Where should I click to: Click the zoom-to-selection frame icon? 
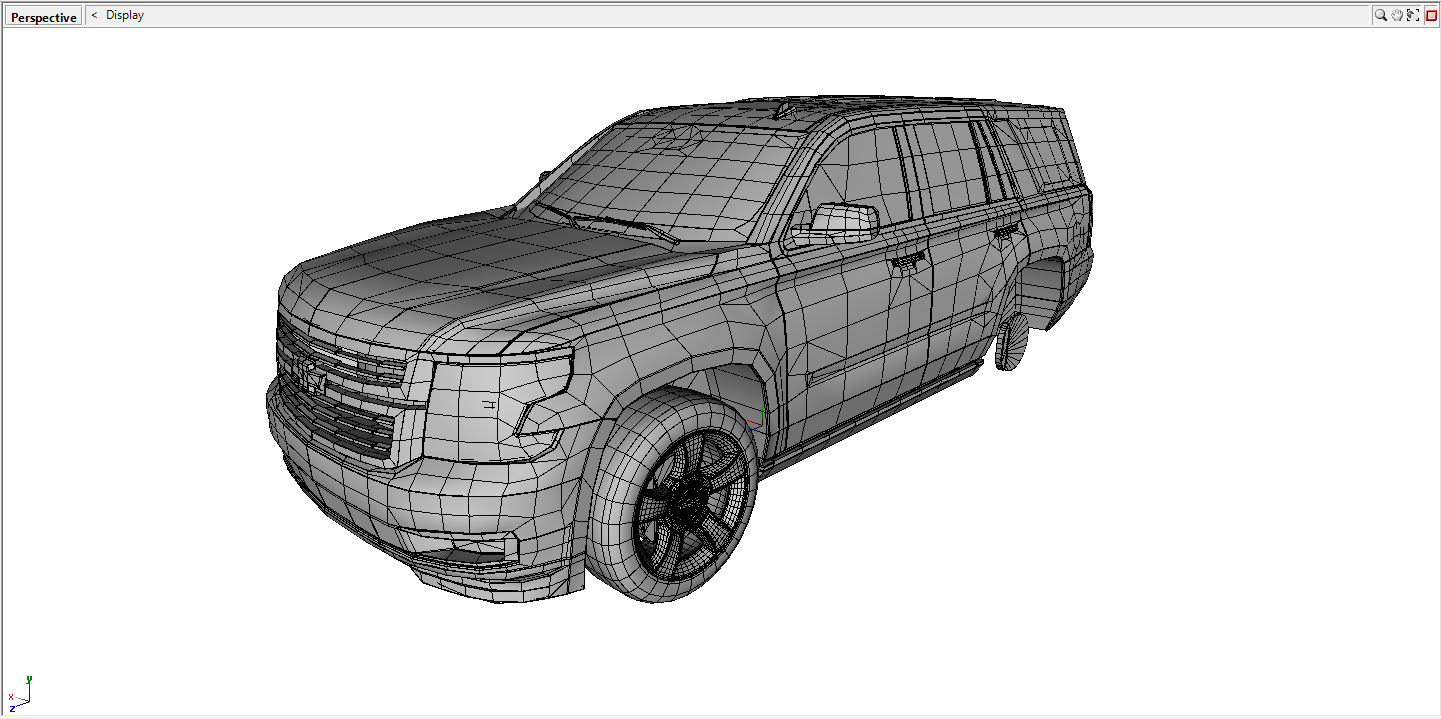(1413, 15)
